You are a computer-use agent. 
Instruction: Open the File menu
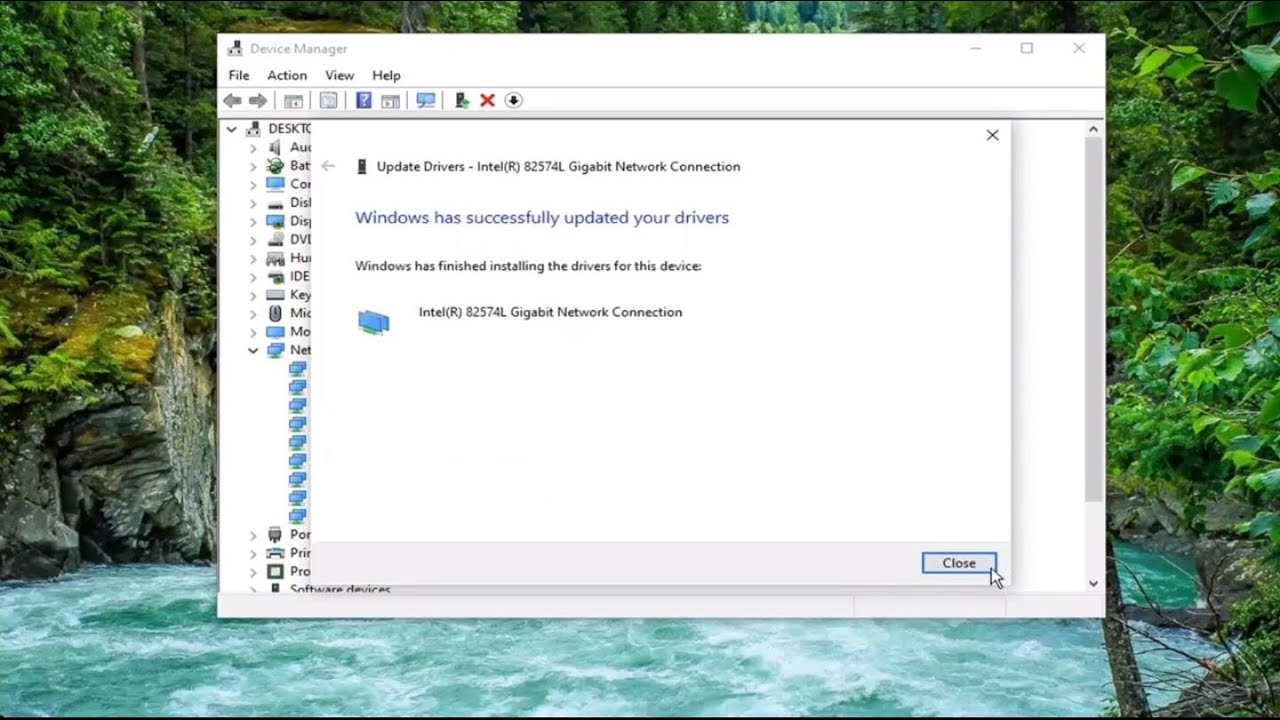click(x=239, y=75)
